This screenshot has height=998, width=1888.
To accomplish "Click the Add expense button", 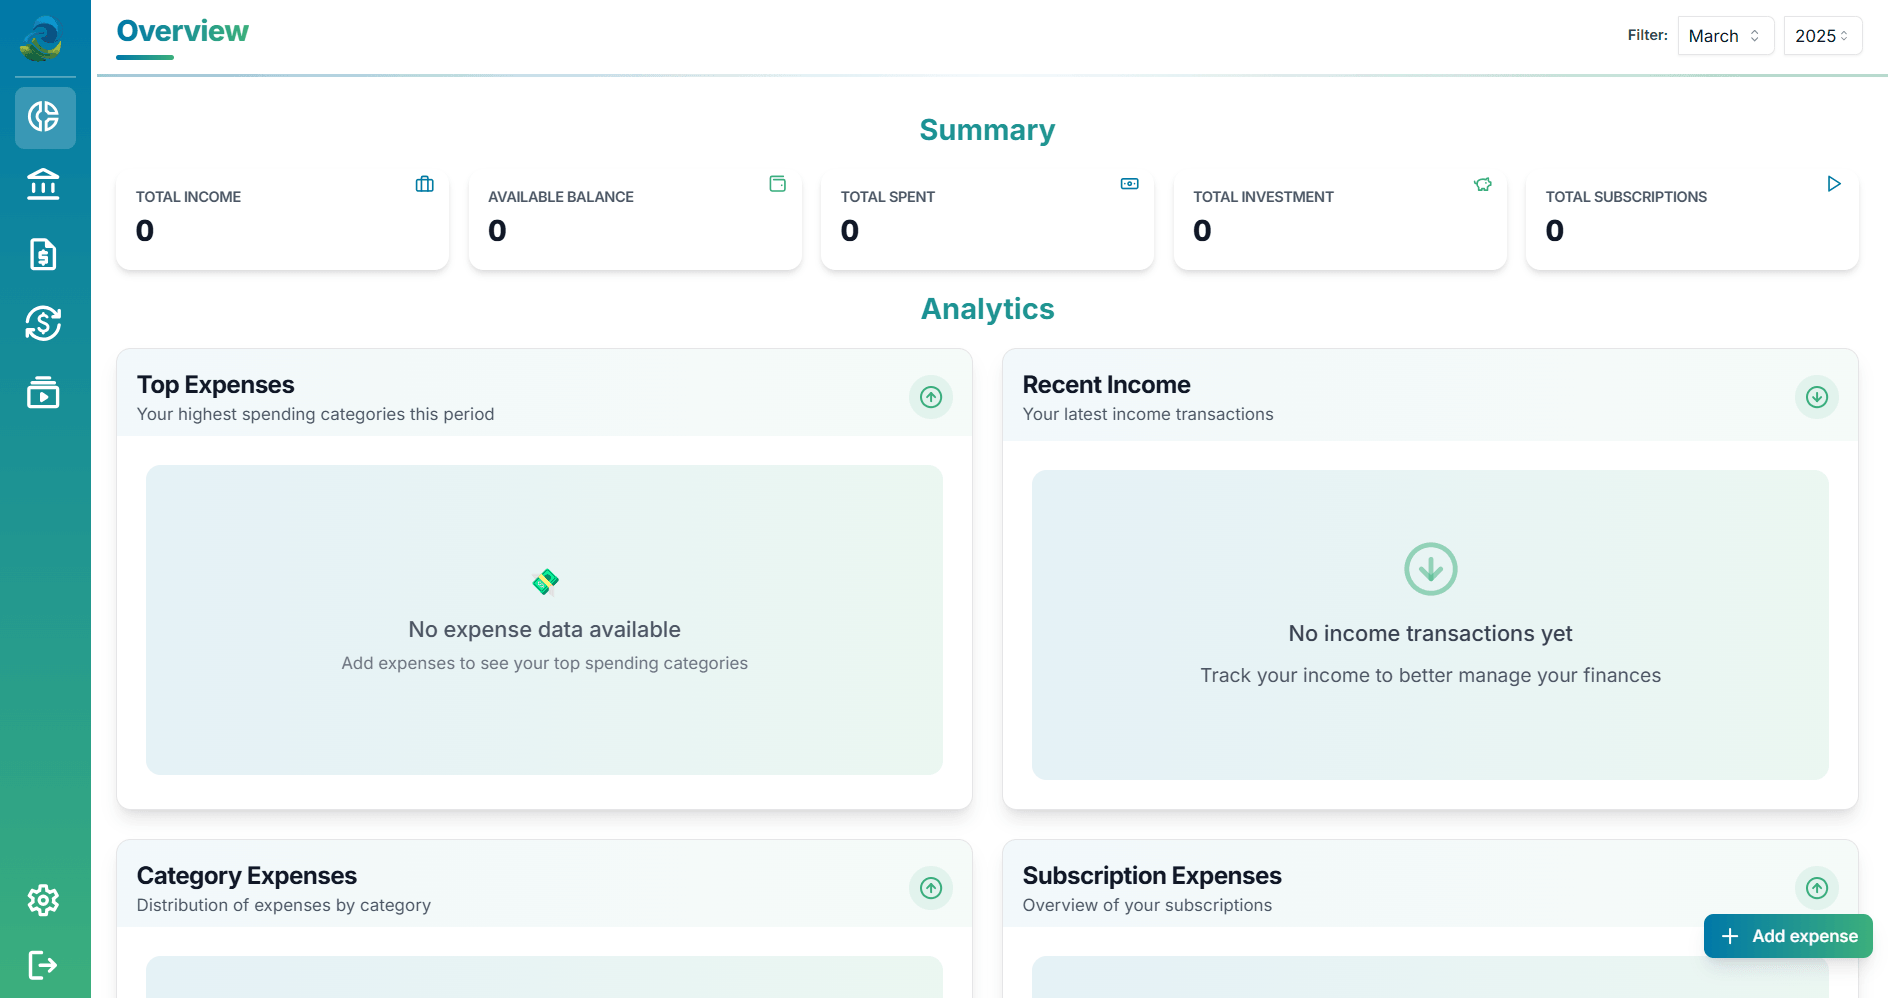I will 1788,936.
